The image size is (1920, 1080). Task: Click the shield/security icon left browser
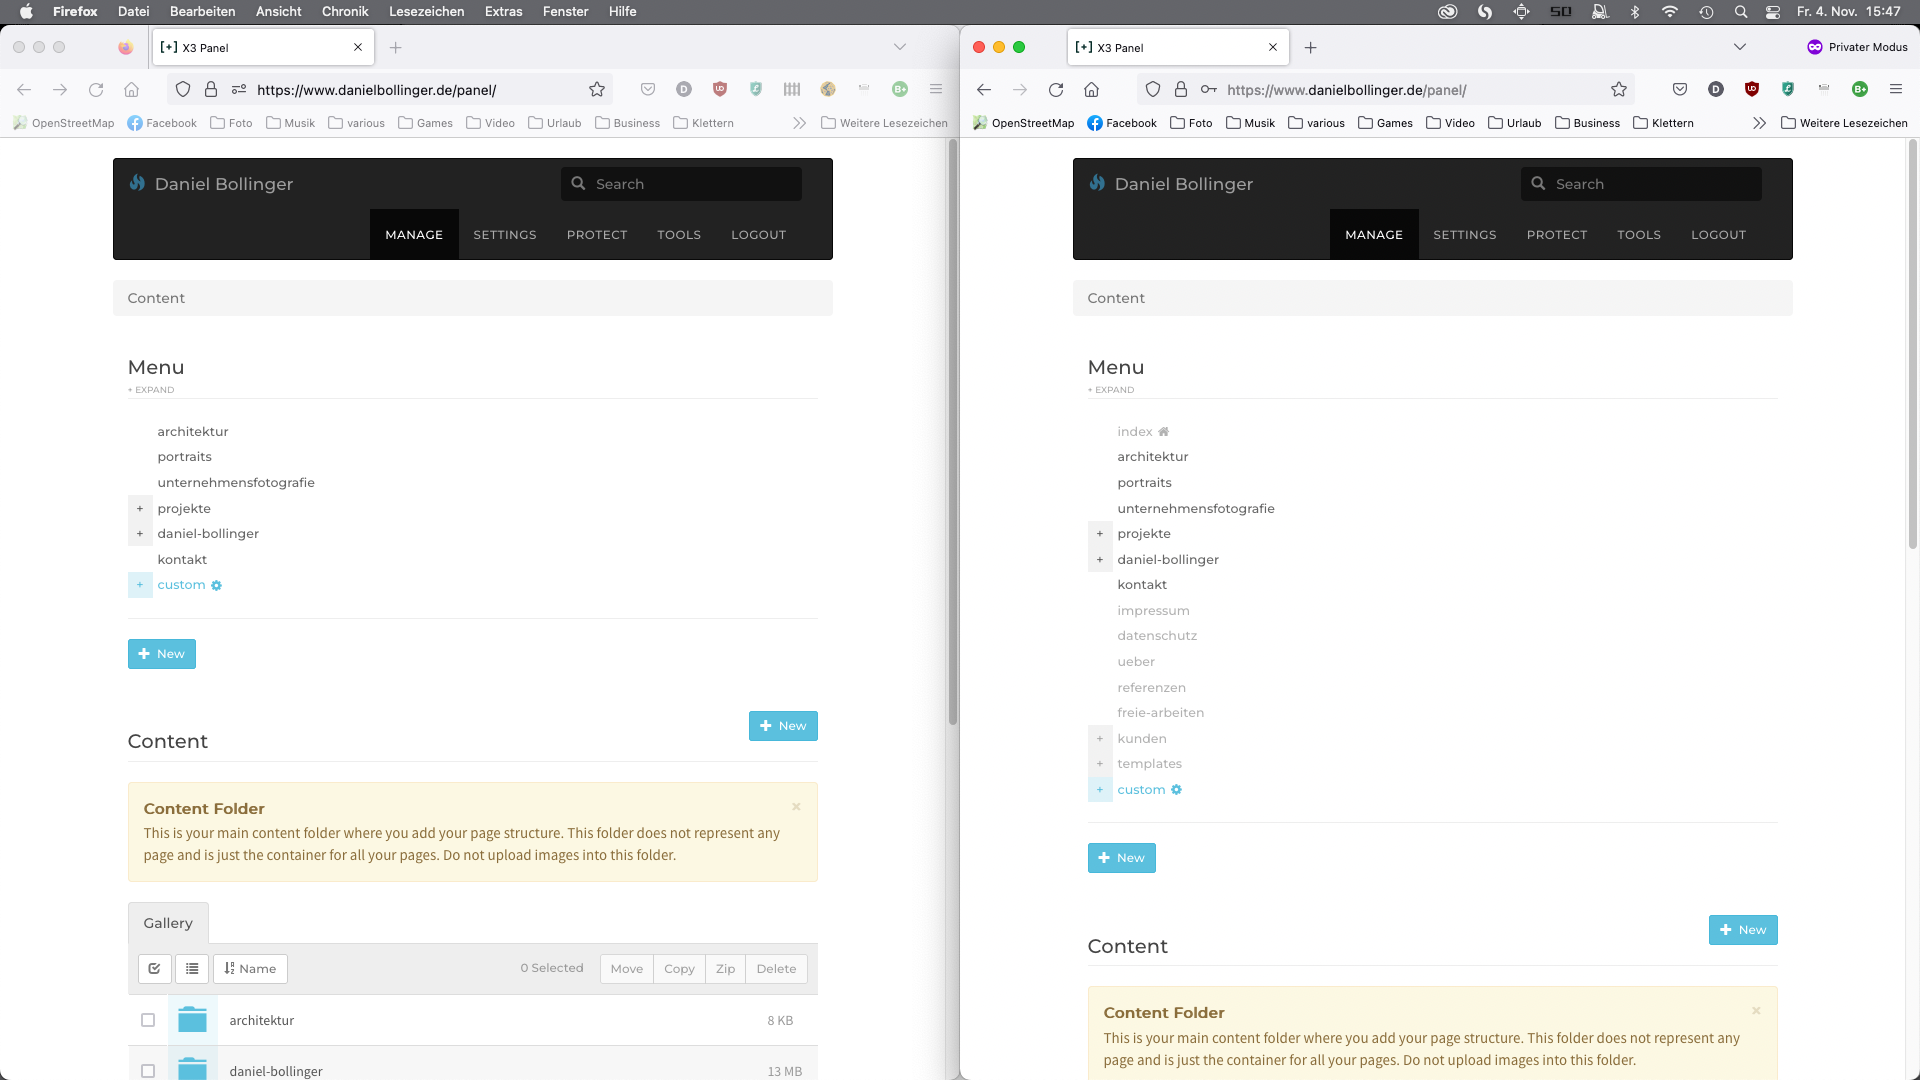(x=183, y=90)
